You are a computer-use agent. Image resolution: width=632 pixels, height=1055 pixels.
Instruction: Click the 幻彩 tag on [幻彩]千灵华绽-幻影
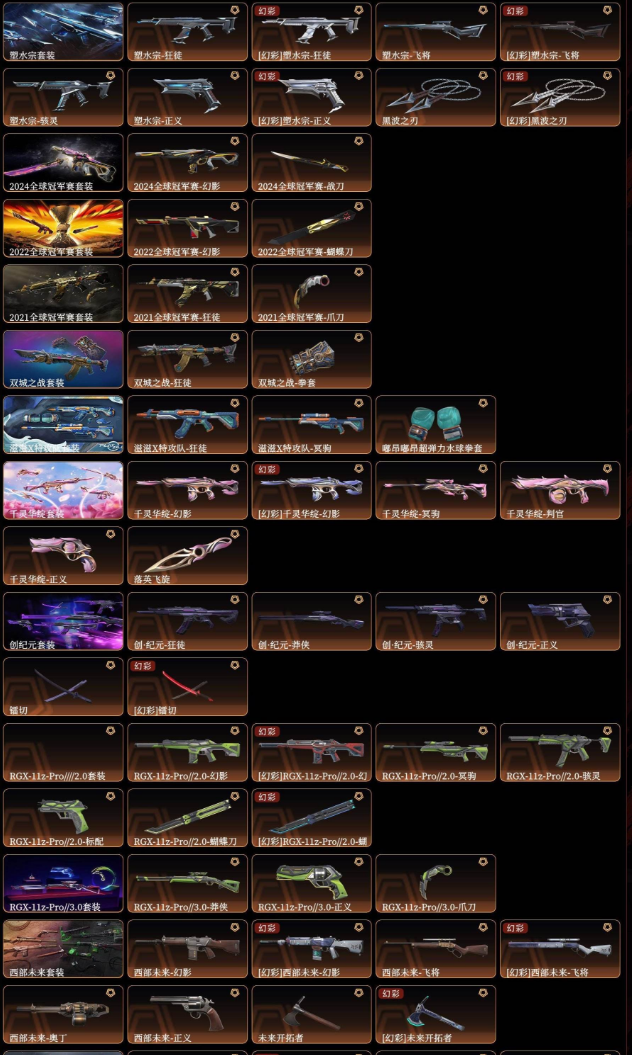(x=267, y=469)
